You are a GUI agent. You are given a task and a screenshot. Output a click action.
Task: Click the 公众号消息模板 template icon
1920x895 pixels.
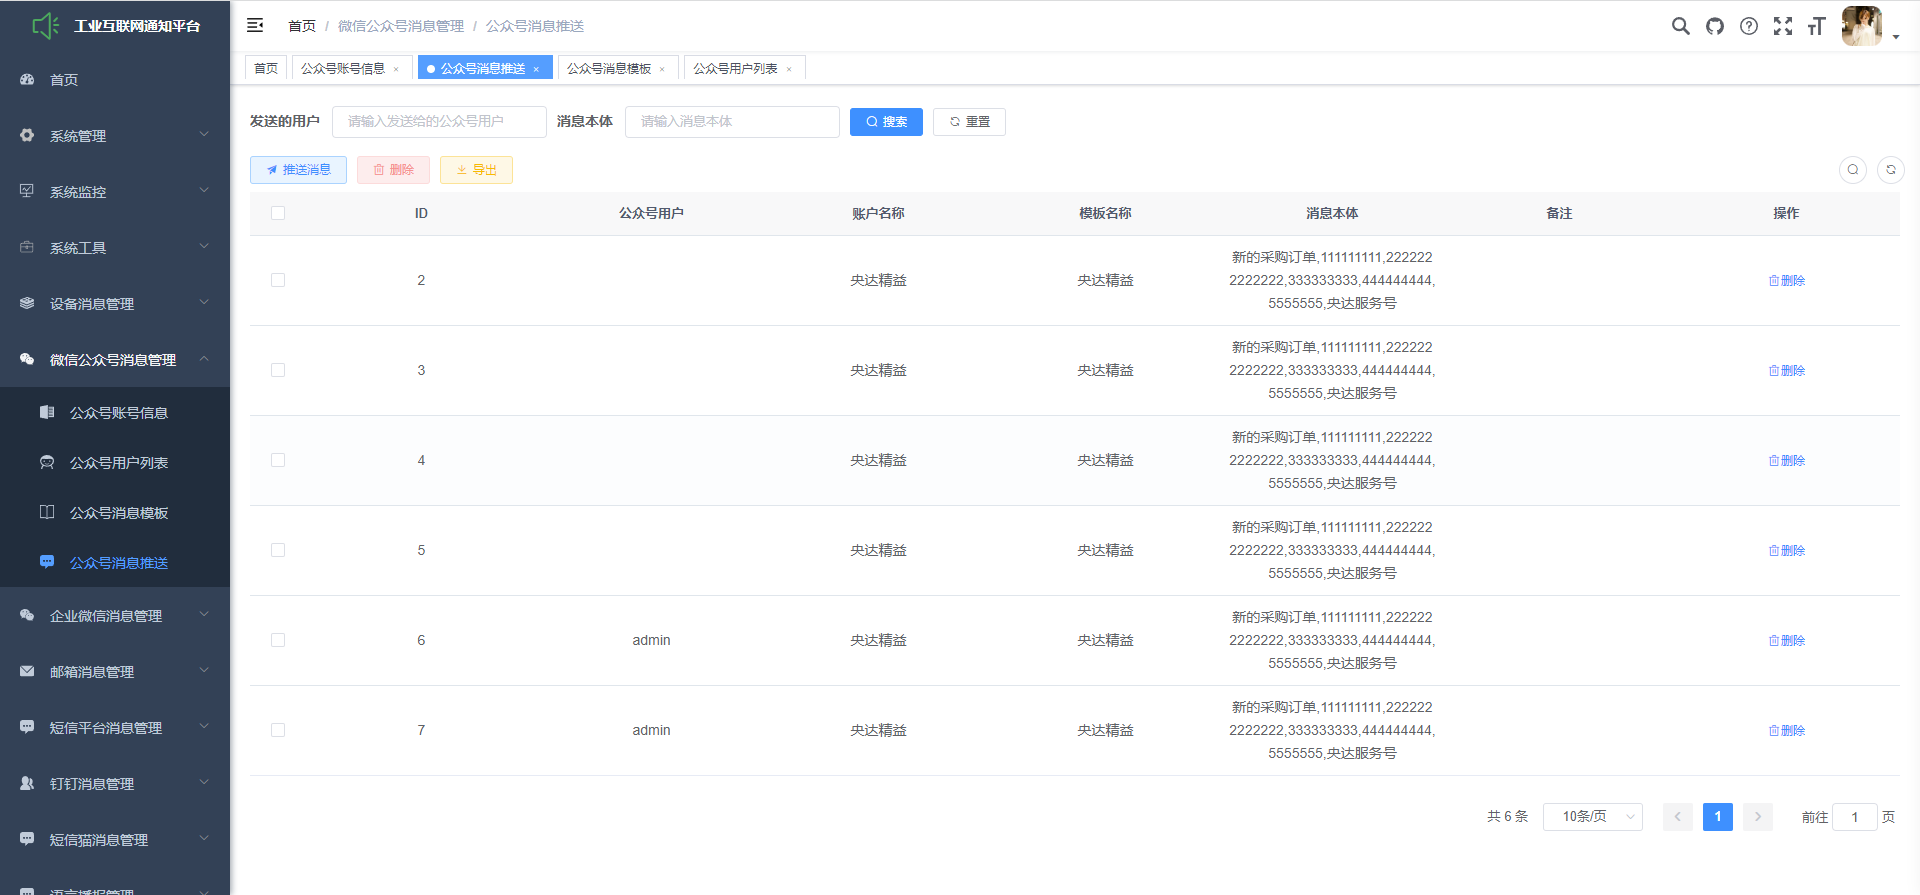pos(47,512)
